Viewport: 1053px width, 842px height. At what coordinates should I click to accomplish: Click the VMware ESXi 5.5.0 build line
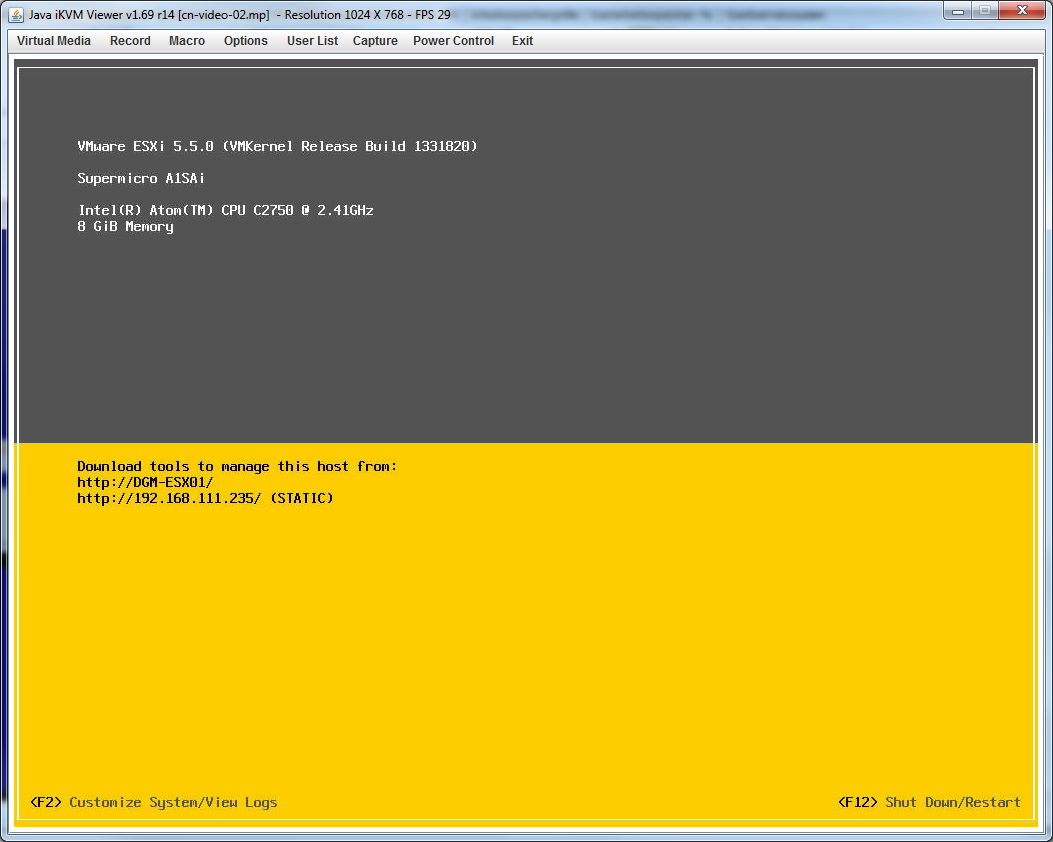(277, 146)
